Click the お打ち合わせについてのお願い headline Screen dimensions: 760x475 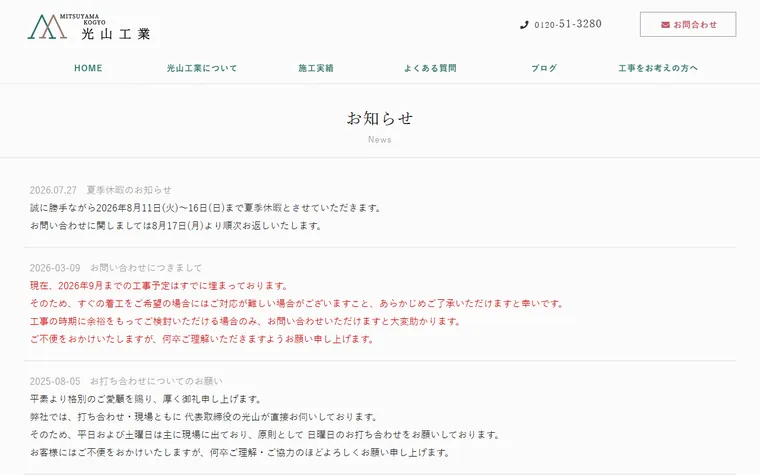tap(156, 381)
